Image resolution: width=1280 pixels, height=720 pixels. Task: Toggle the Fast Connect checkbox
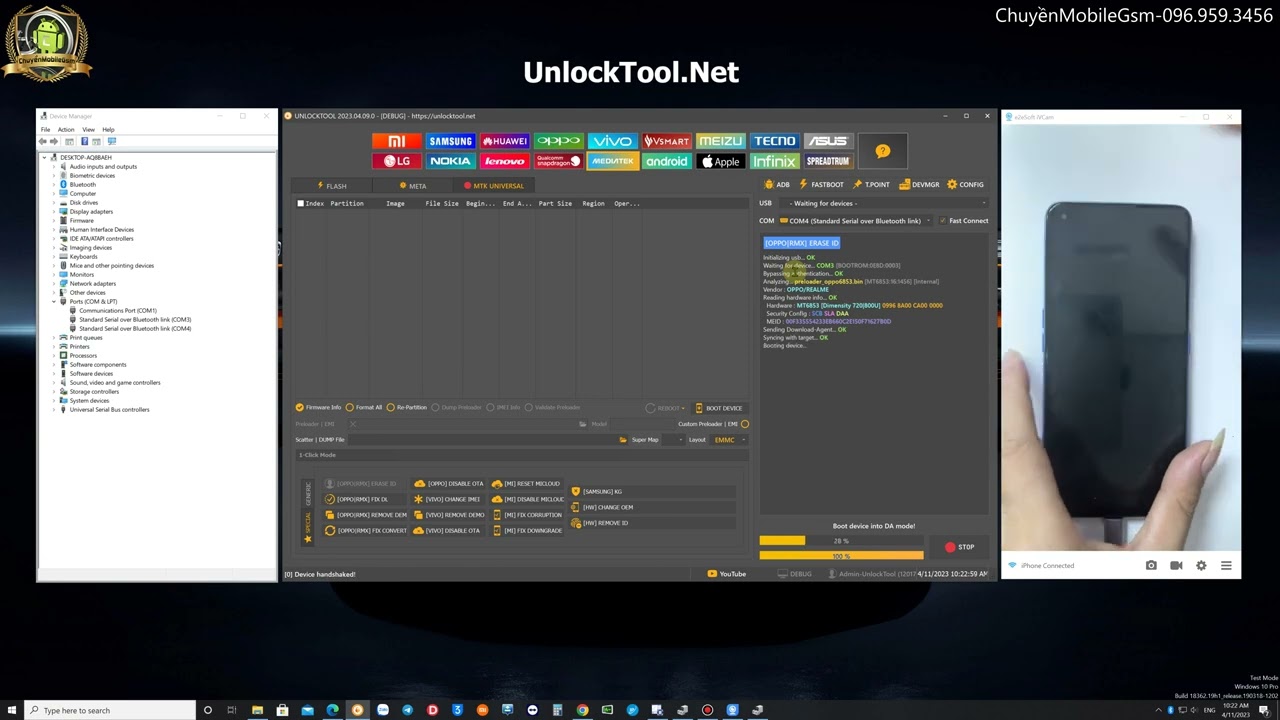point(964,221)
